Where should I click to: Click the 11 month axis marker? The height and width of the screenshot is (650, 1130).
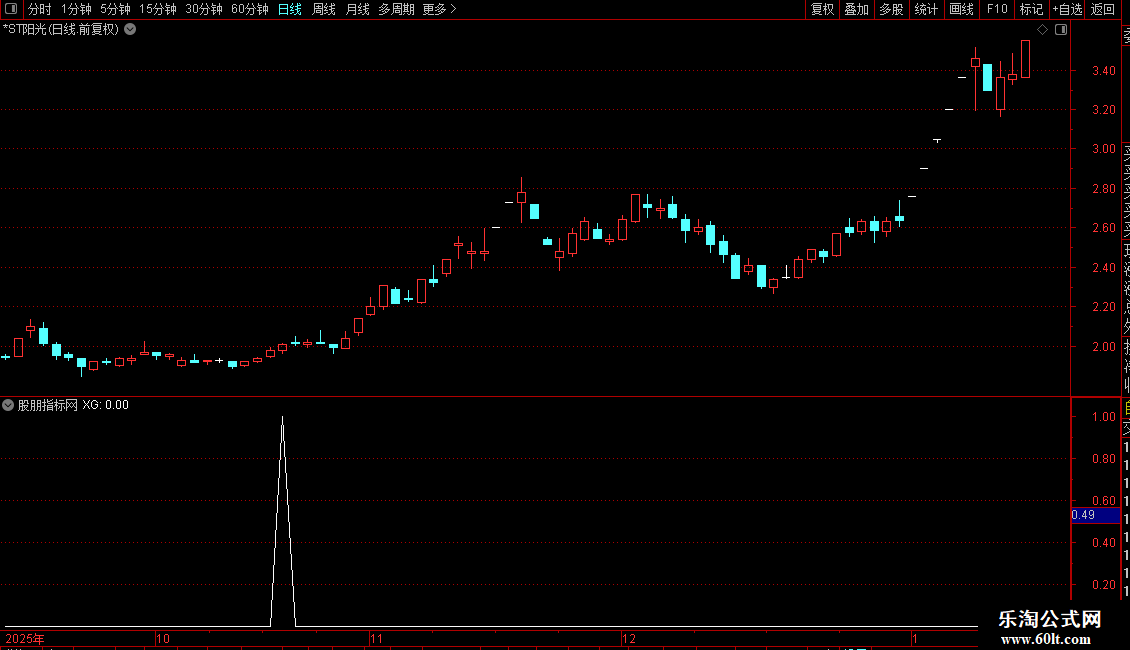(376, 638)
